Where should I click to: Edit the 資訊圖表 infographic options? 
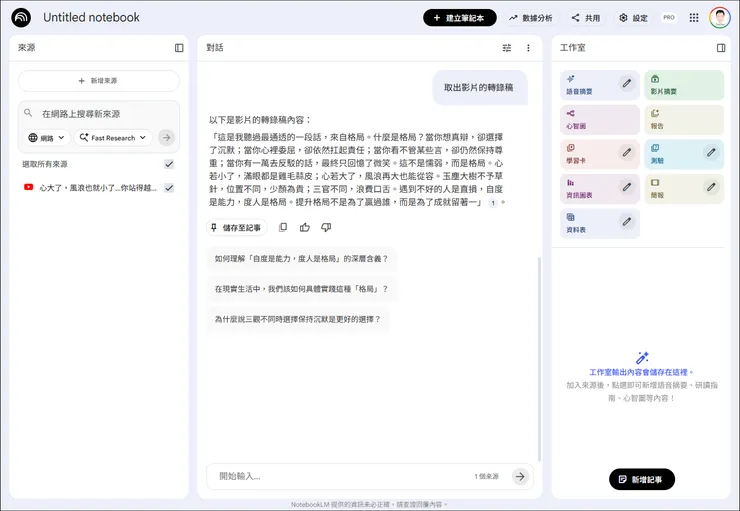point(626,187)
